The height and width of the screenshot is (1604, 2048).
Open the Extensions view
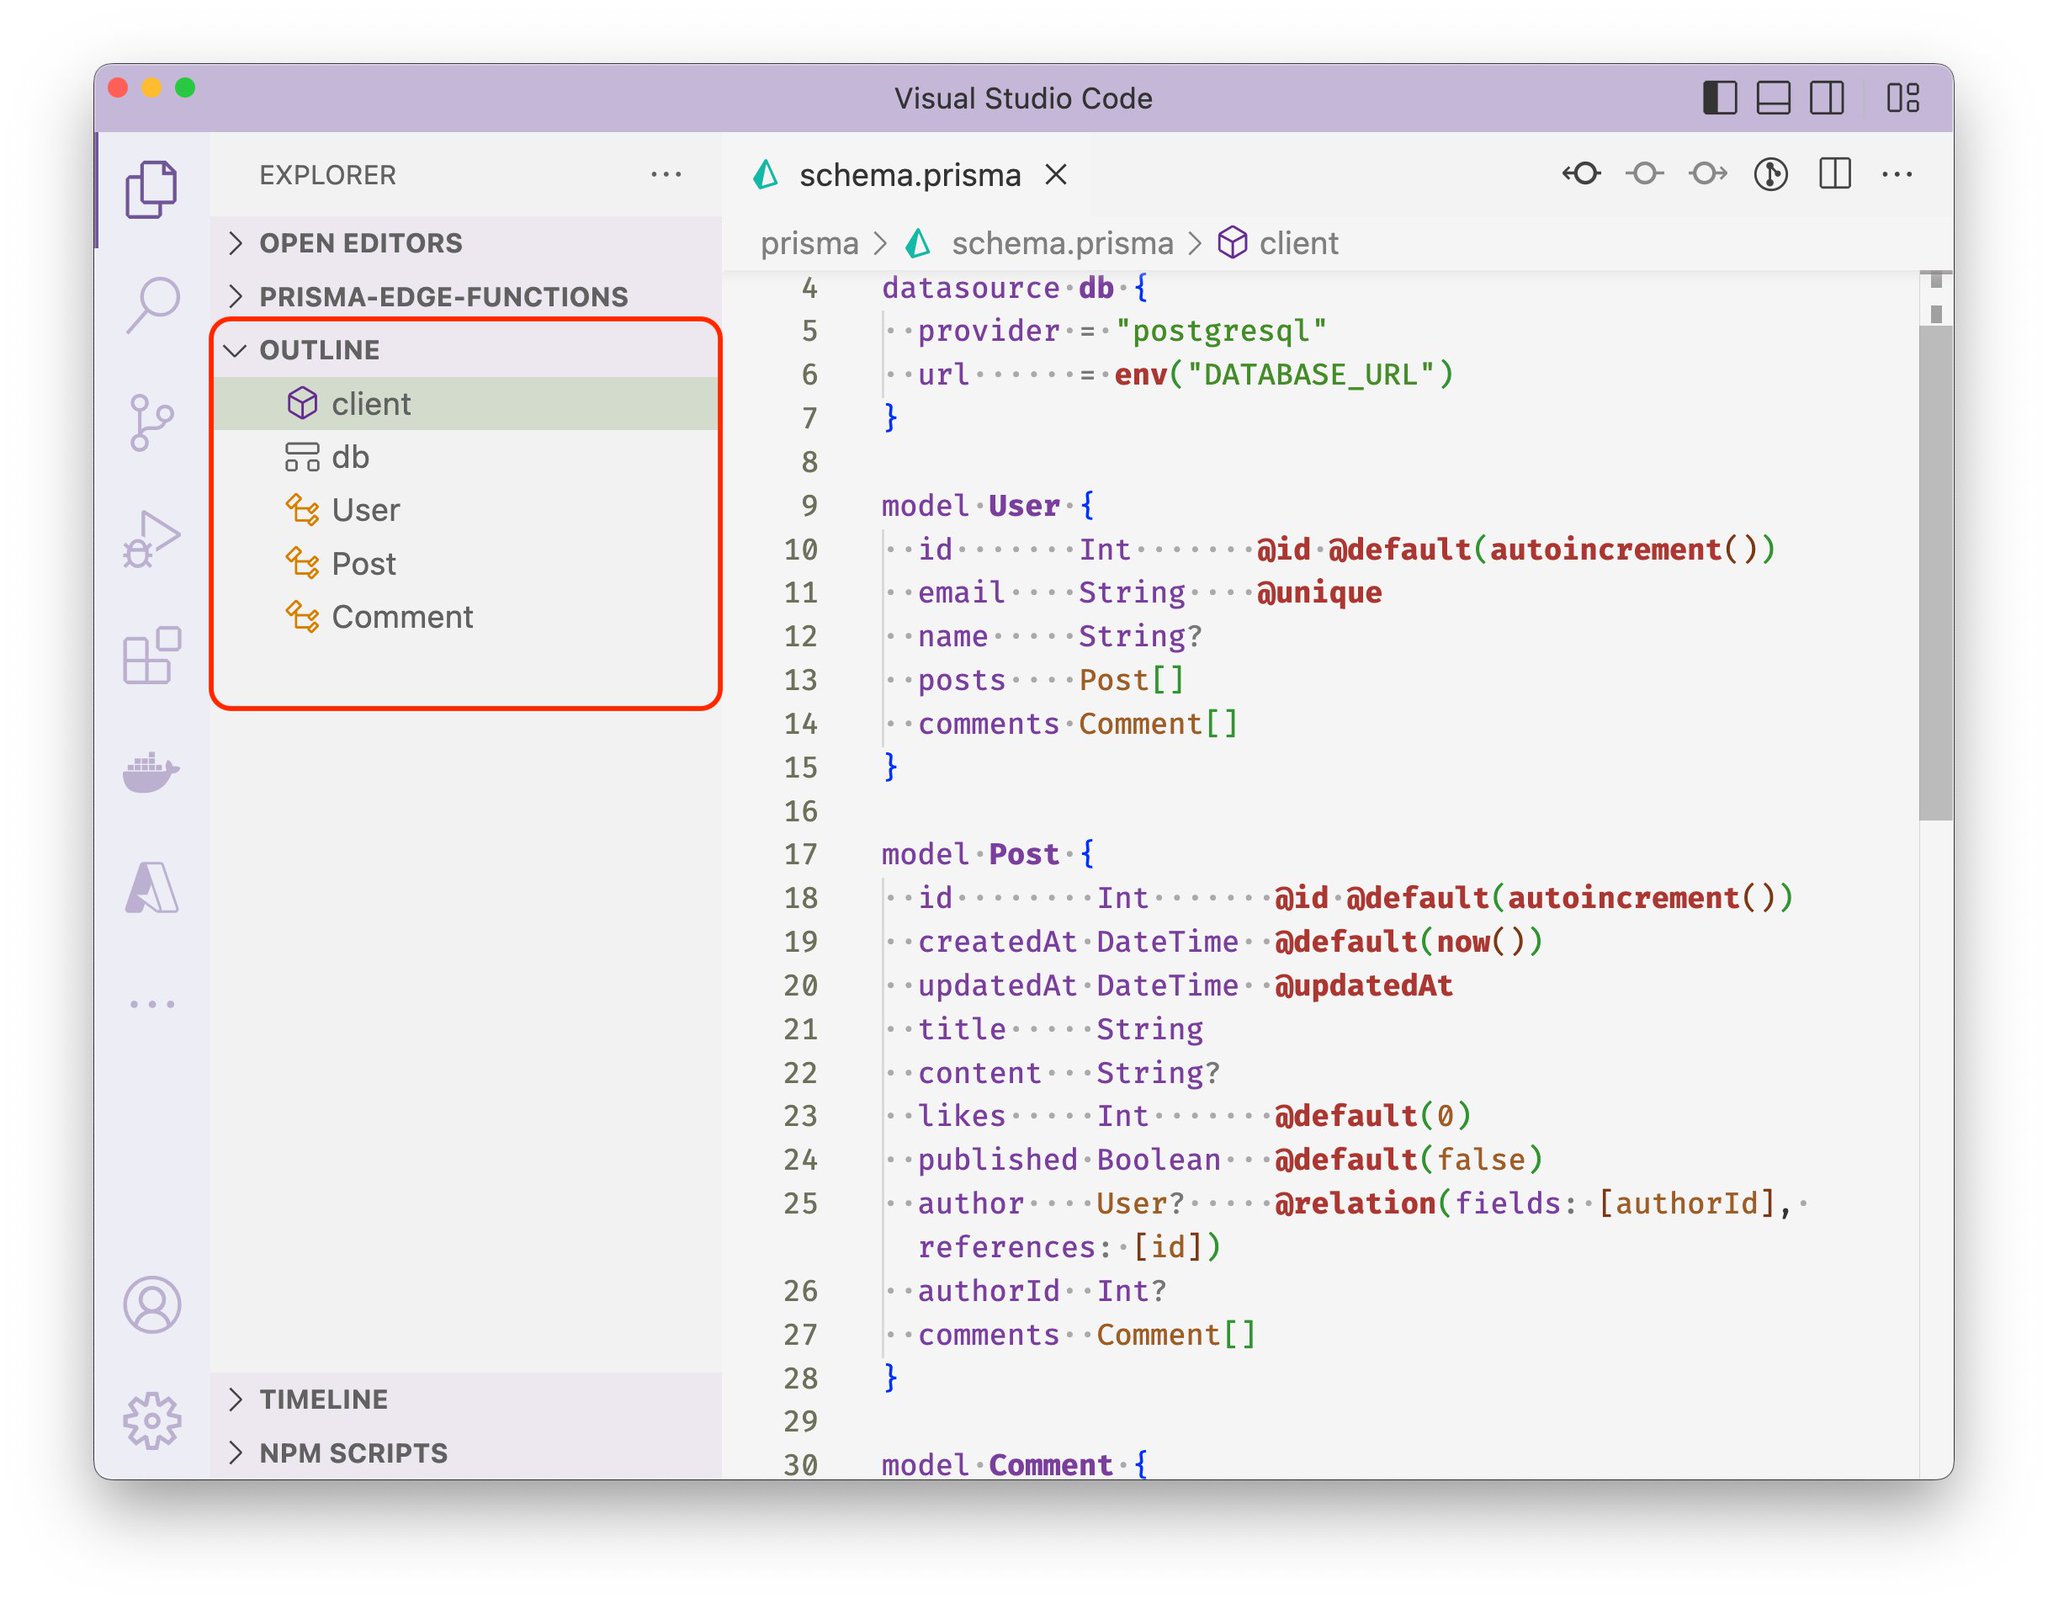point(152,655)
